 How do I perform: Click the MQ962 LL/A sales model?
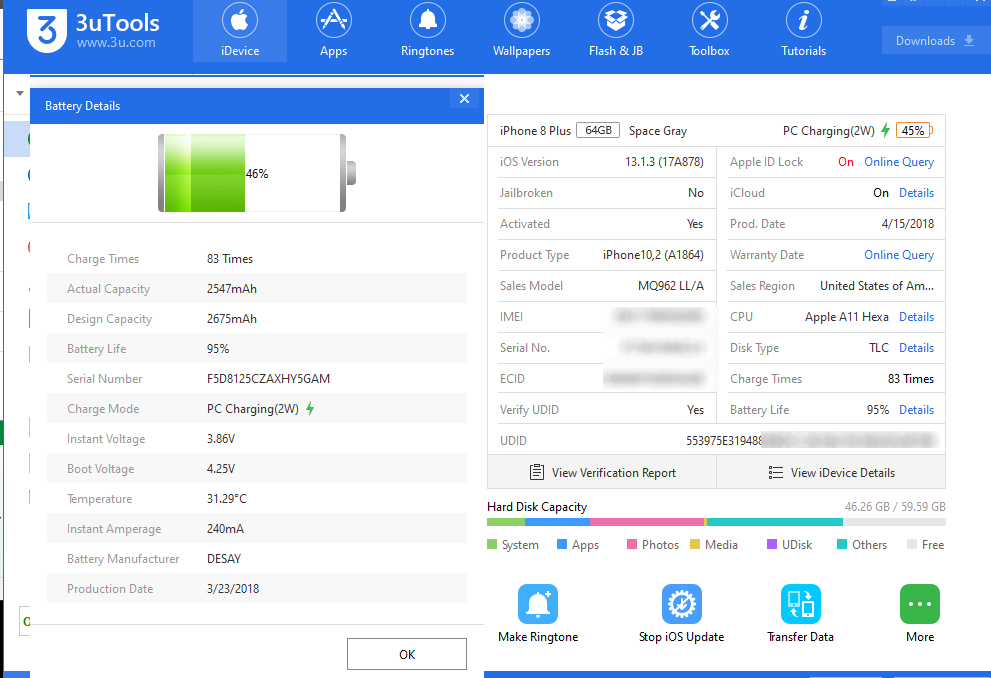point(671,286)
